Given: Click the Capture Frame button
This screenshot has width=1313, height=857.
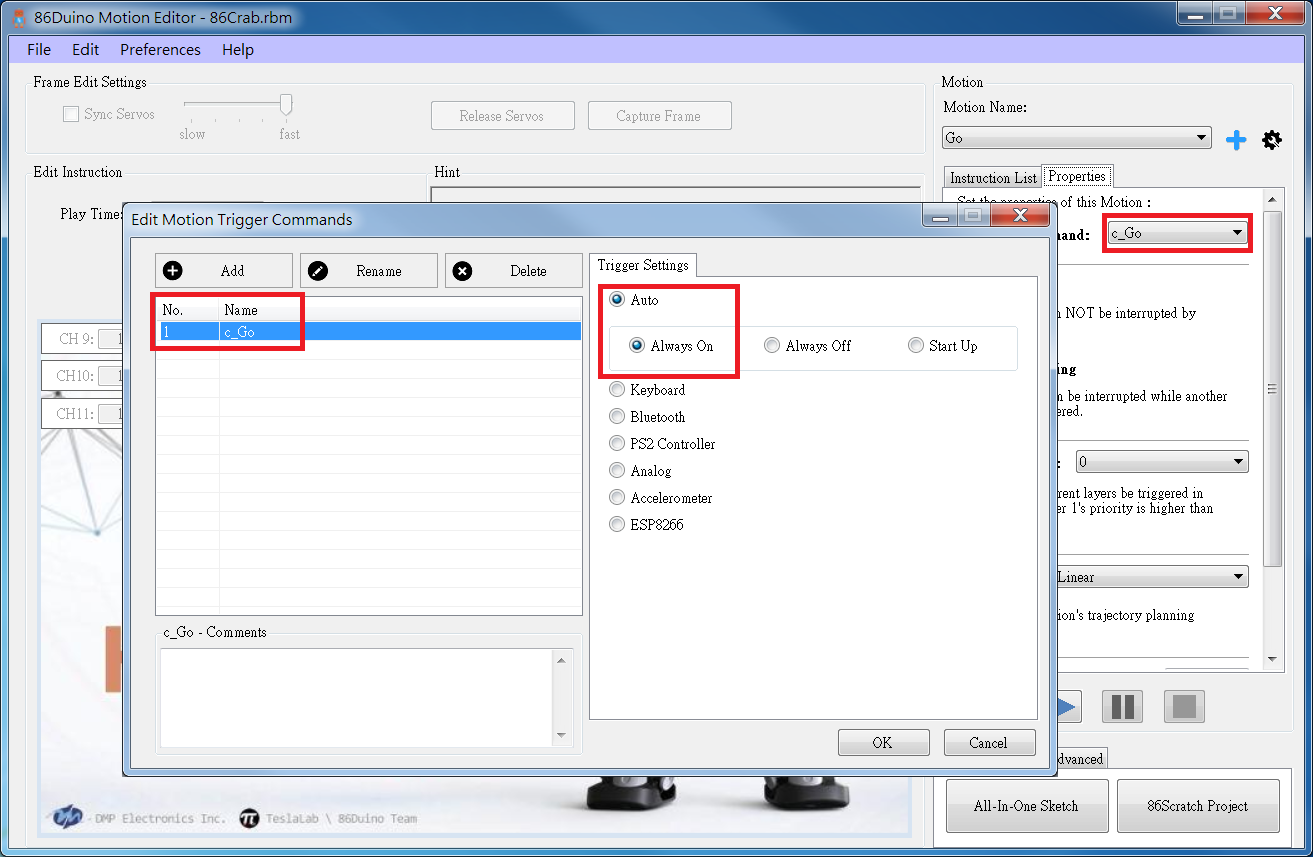Looking at the screenshot, I should point(659,116).
